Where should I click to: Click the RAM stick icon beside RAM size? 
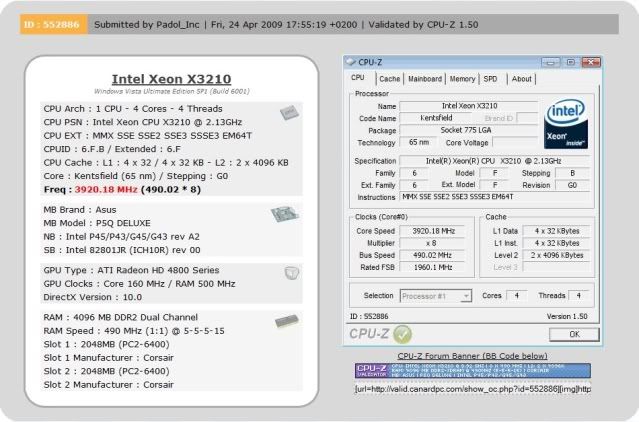pyautogui.click(x=286, y=321)
